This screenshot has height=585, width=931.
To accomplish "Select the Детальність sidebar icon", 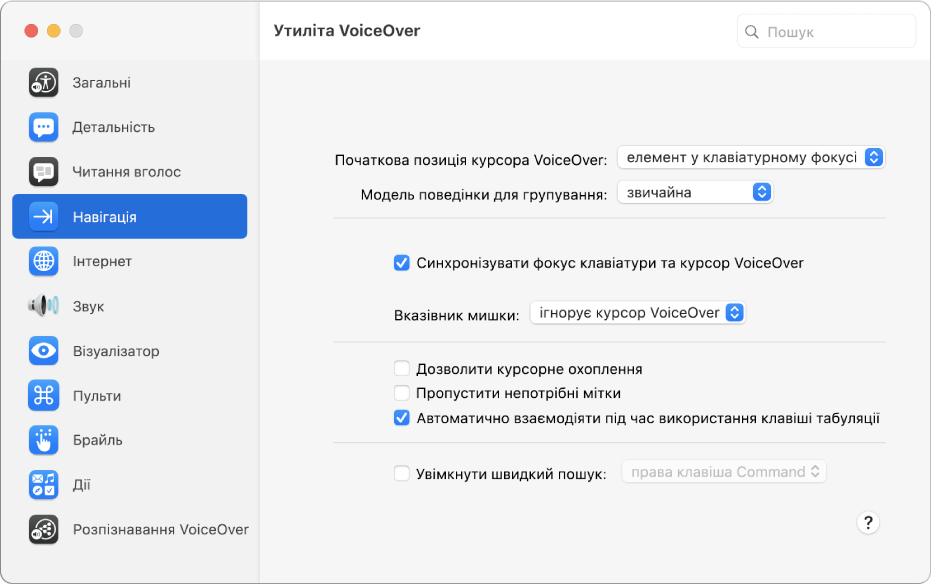I will (x=43, y=127).
